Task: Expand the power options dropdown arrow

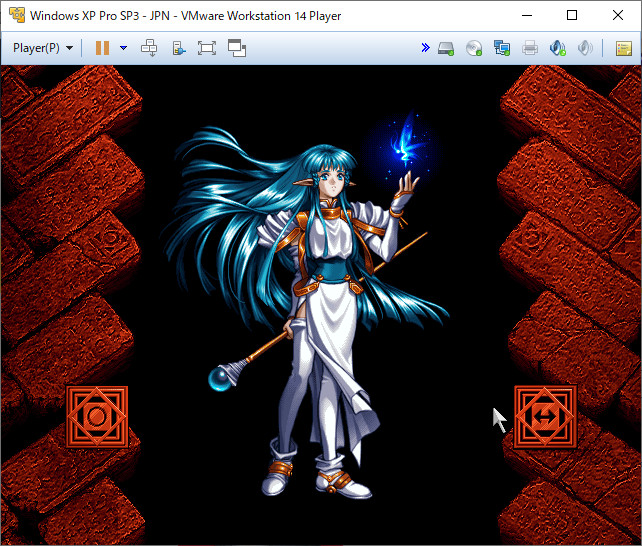Action: (x=123, y=48)
